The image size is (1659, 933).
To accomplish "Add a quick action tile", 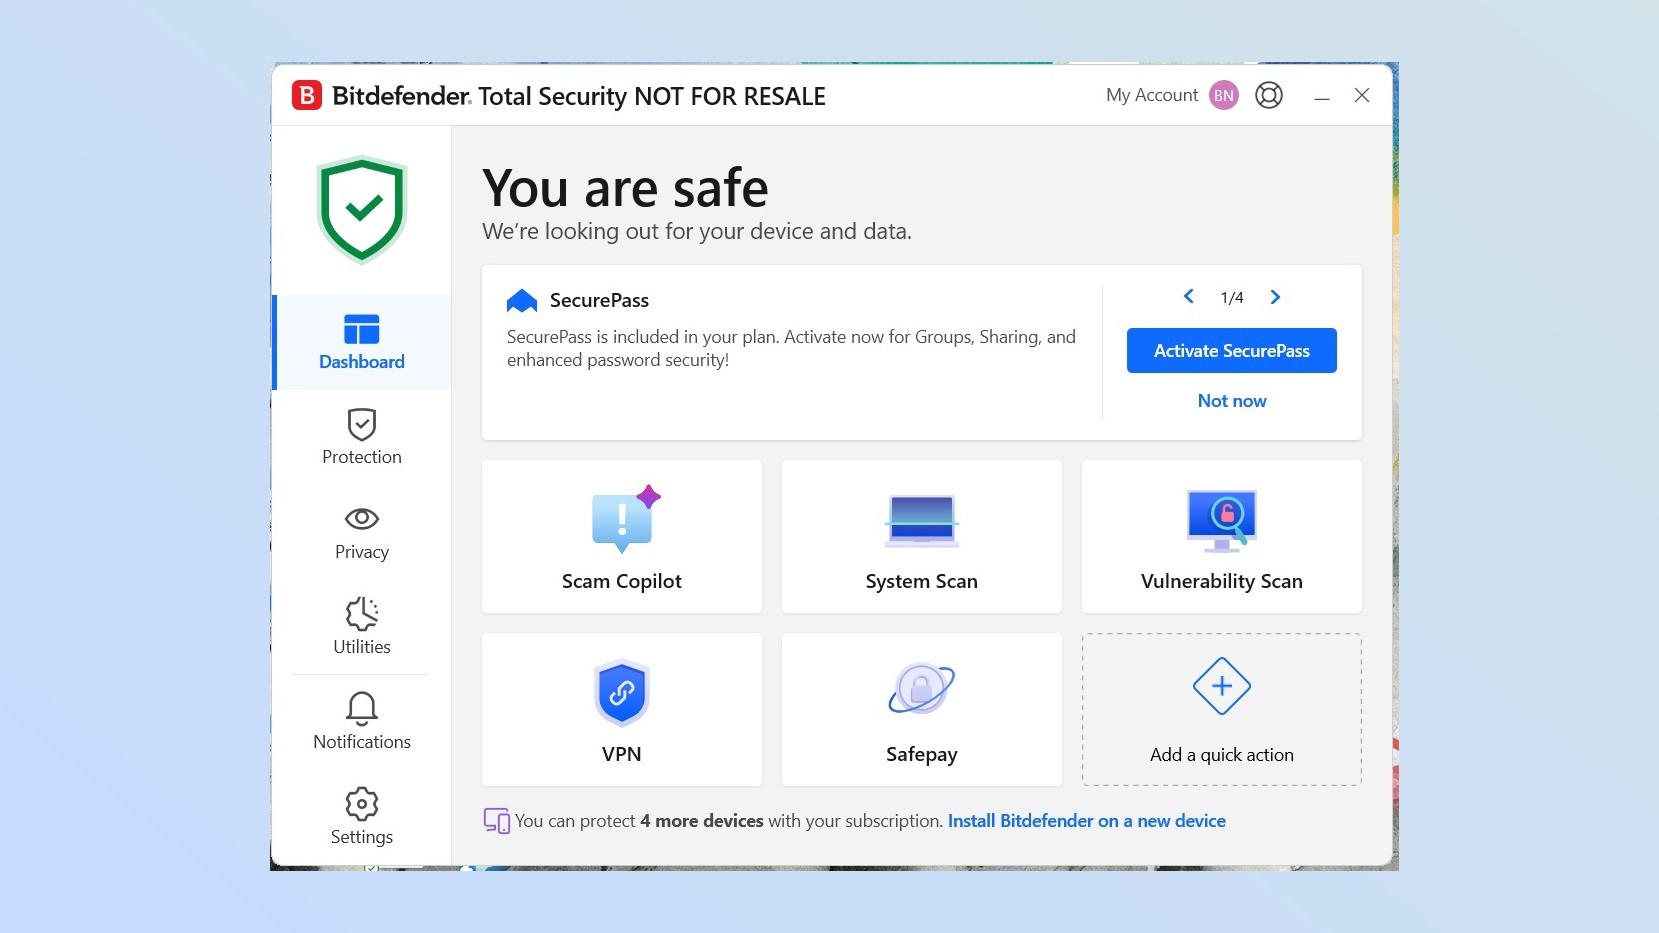I will tap(1222, 709).
